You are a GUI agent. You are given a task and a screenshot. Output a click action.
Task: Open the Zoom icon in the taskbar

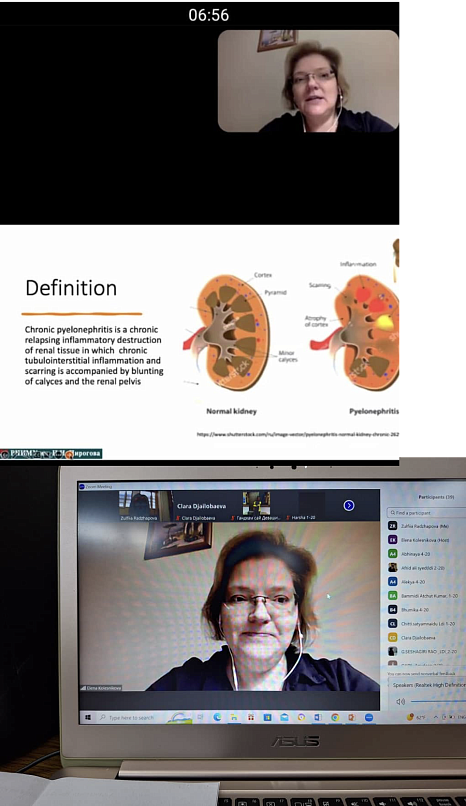coord(369,718)
